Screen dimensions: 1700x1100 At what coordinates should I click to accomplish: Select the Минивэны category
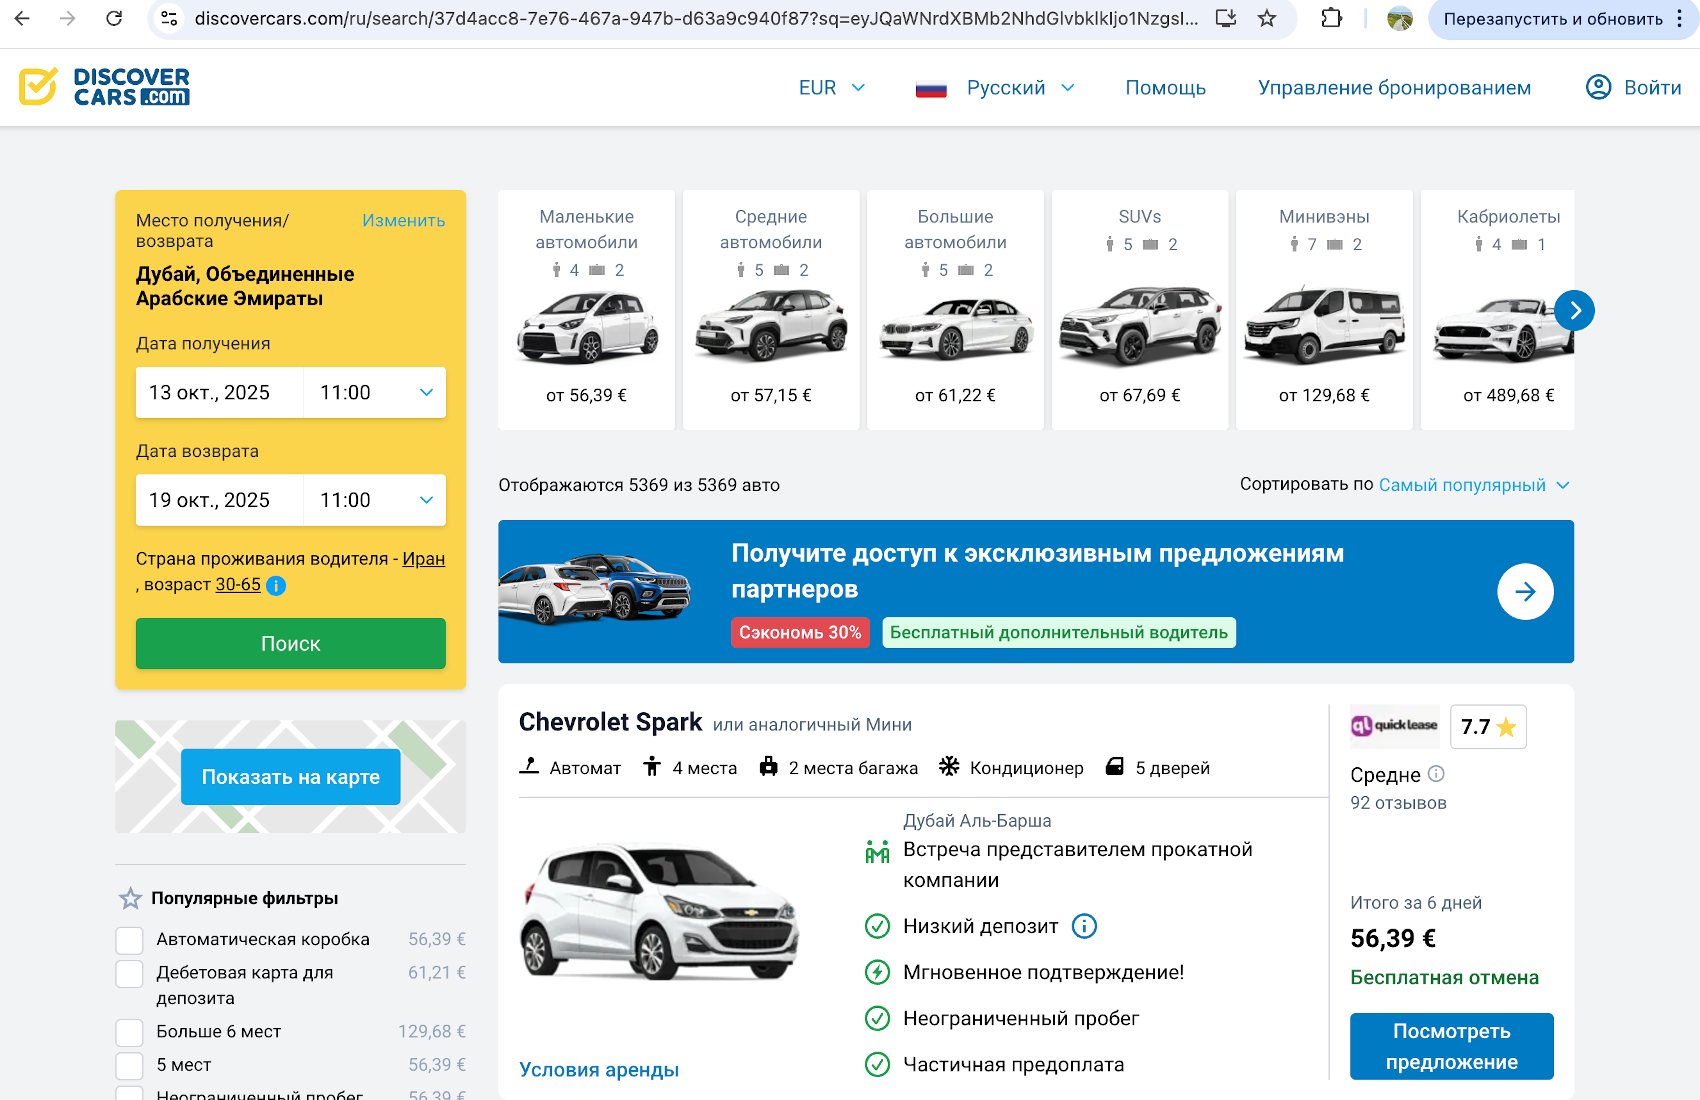(x=1324, y=310)
